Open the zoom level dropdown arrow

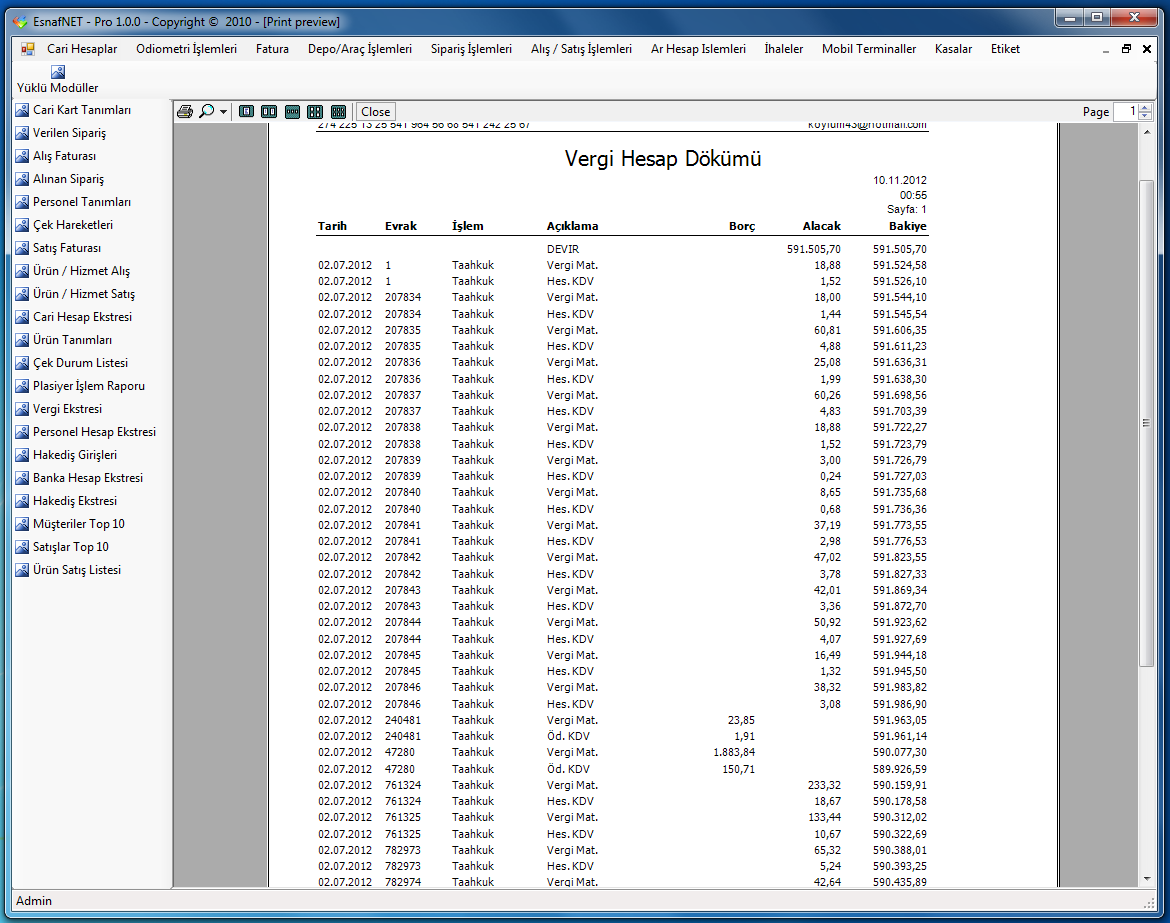pos(223,112)
